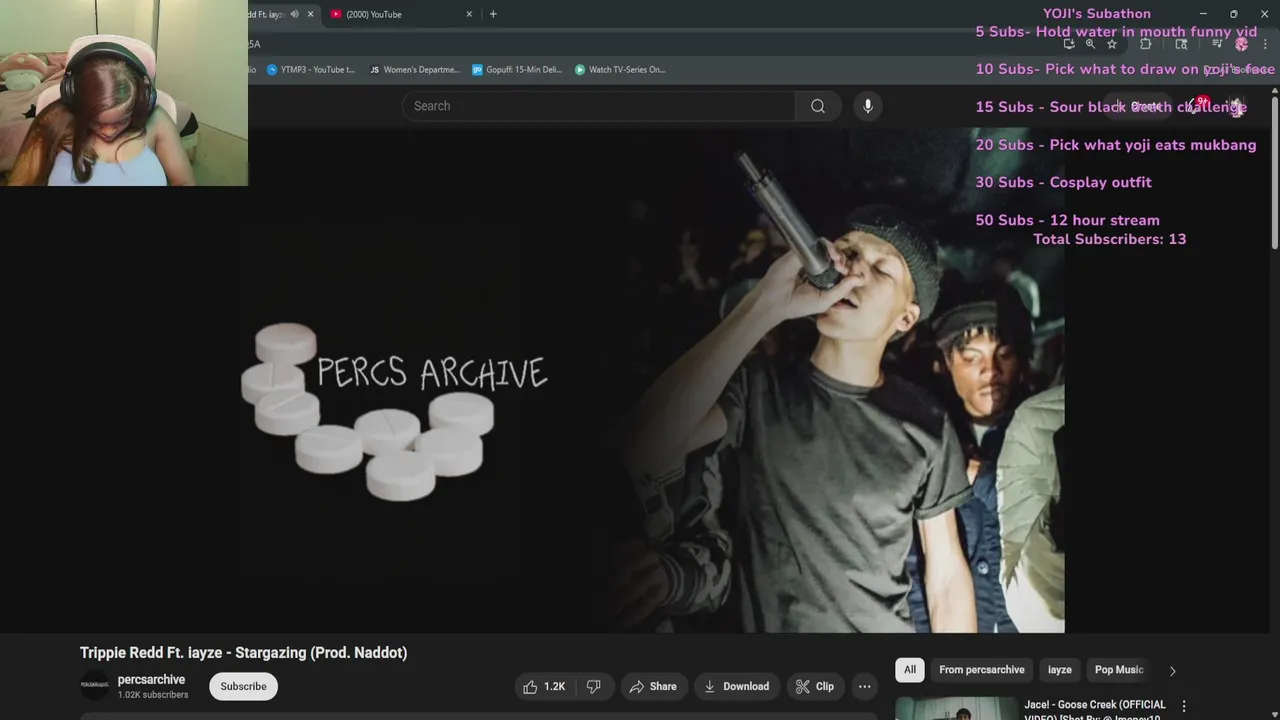
Task: Like the Stargazing video
Action: click(545, 686)
